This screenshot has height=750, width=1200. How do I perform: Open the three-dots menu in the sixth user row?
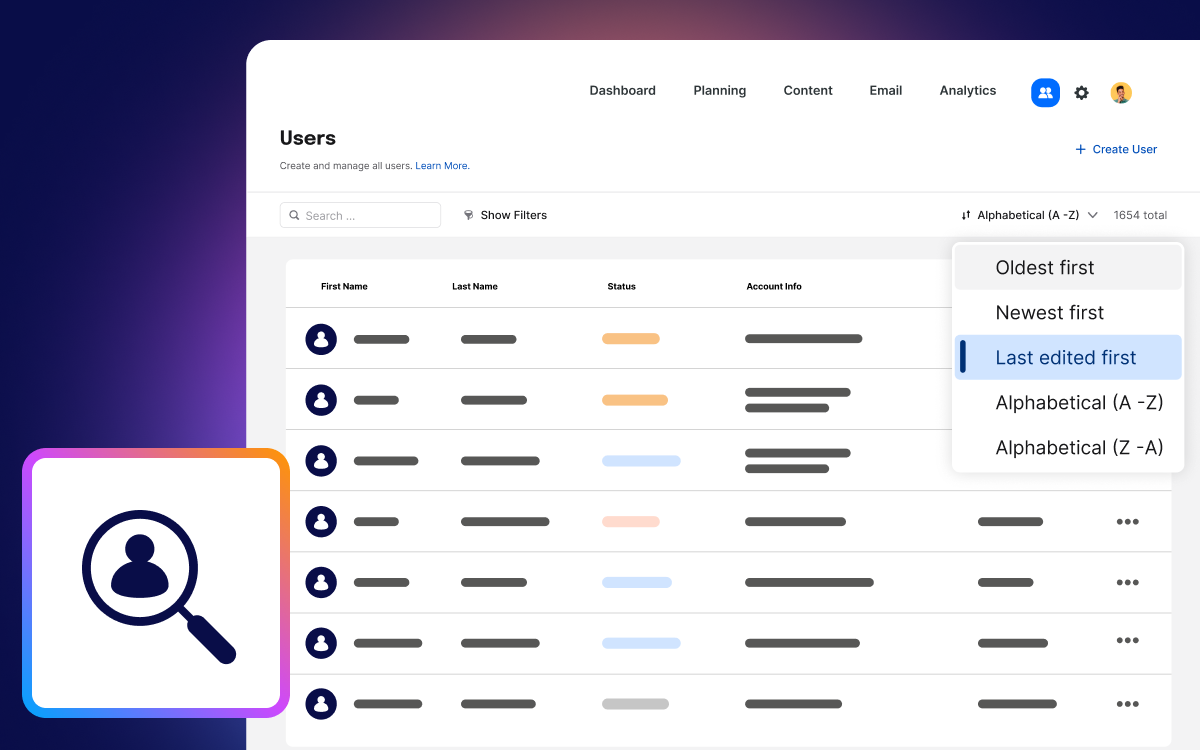[1128, 640]
